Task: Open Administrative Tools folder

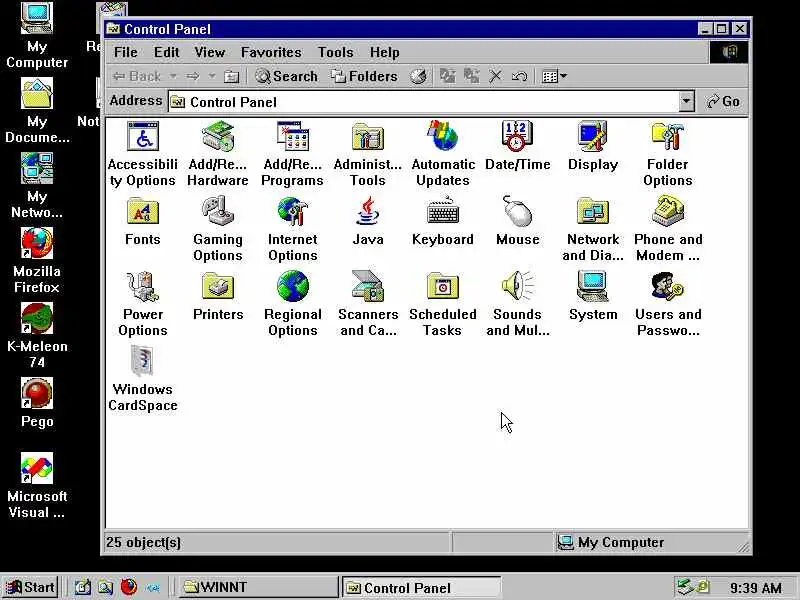Action: (x=368, y=136)
